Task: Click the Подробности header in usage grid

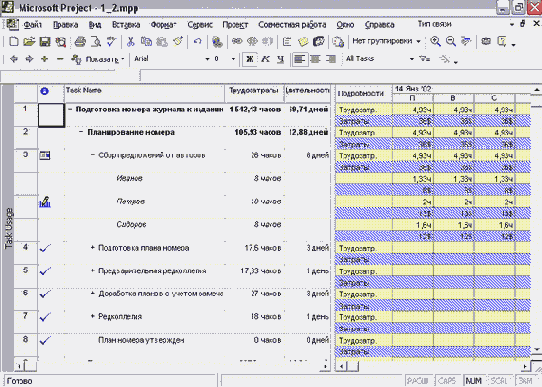Action: [364, 93]
